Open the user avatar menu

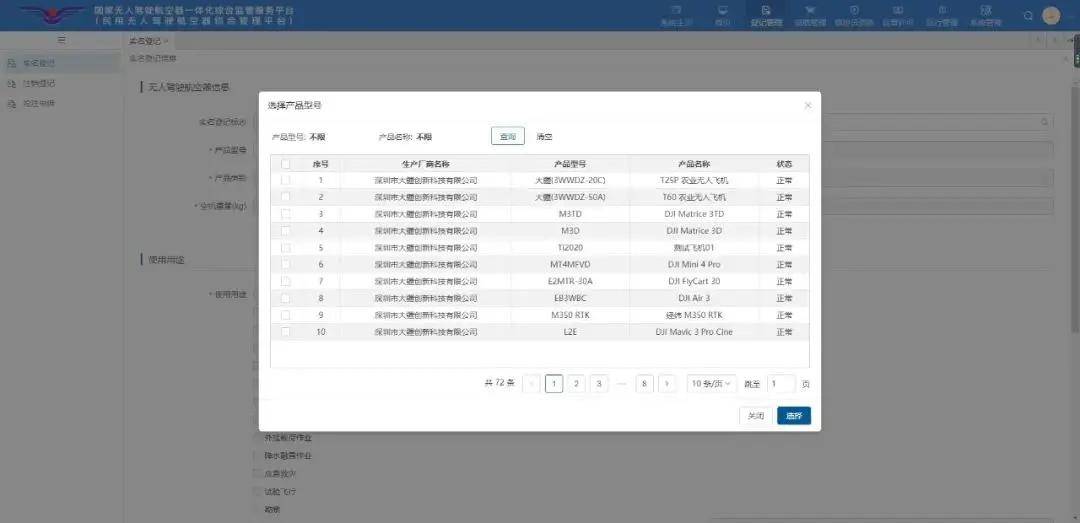click(1051, 16)
